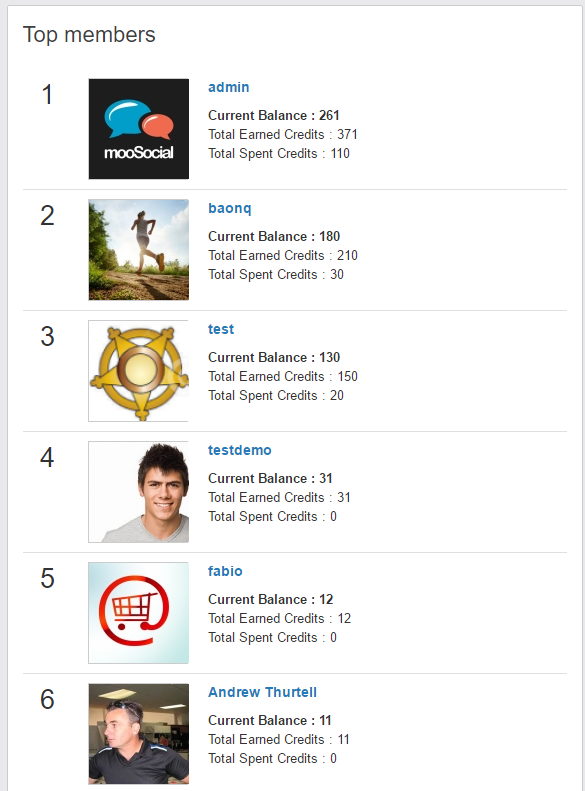Select admin's Current Balance 261 text
The width and height of the screenshot is (585, 791).
coord(274,116)
